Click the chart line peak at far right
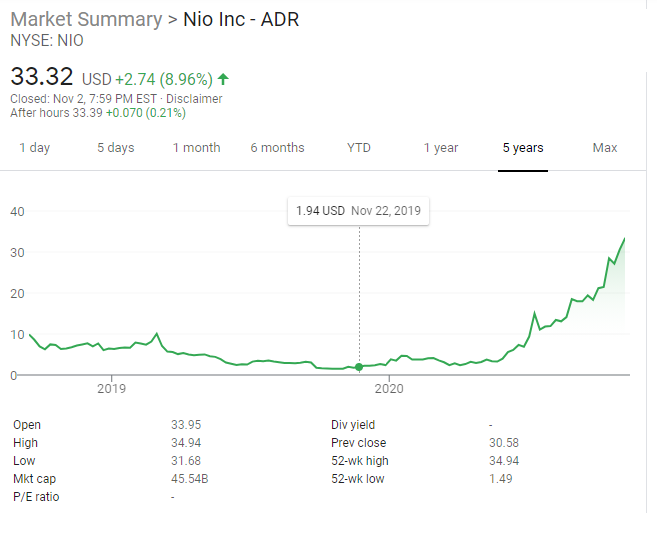 pos(625,239)
